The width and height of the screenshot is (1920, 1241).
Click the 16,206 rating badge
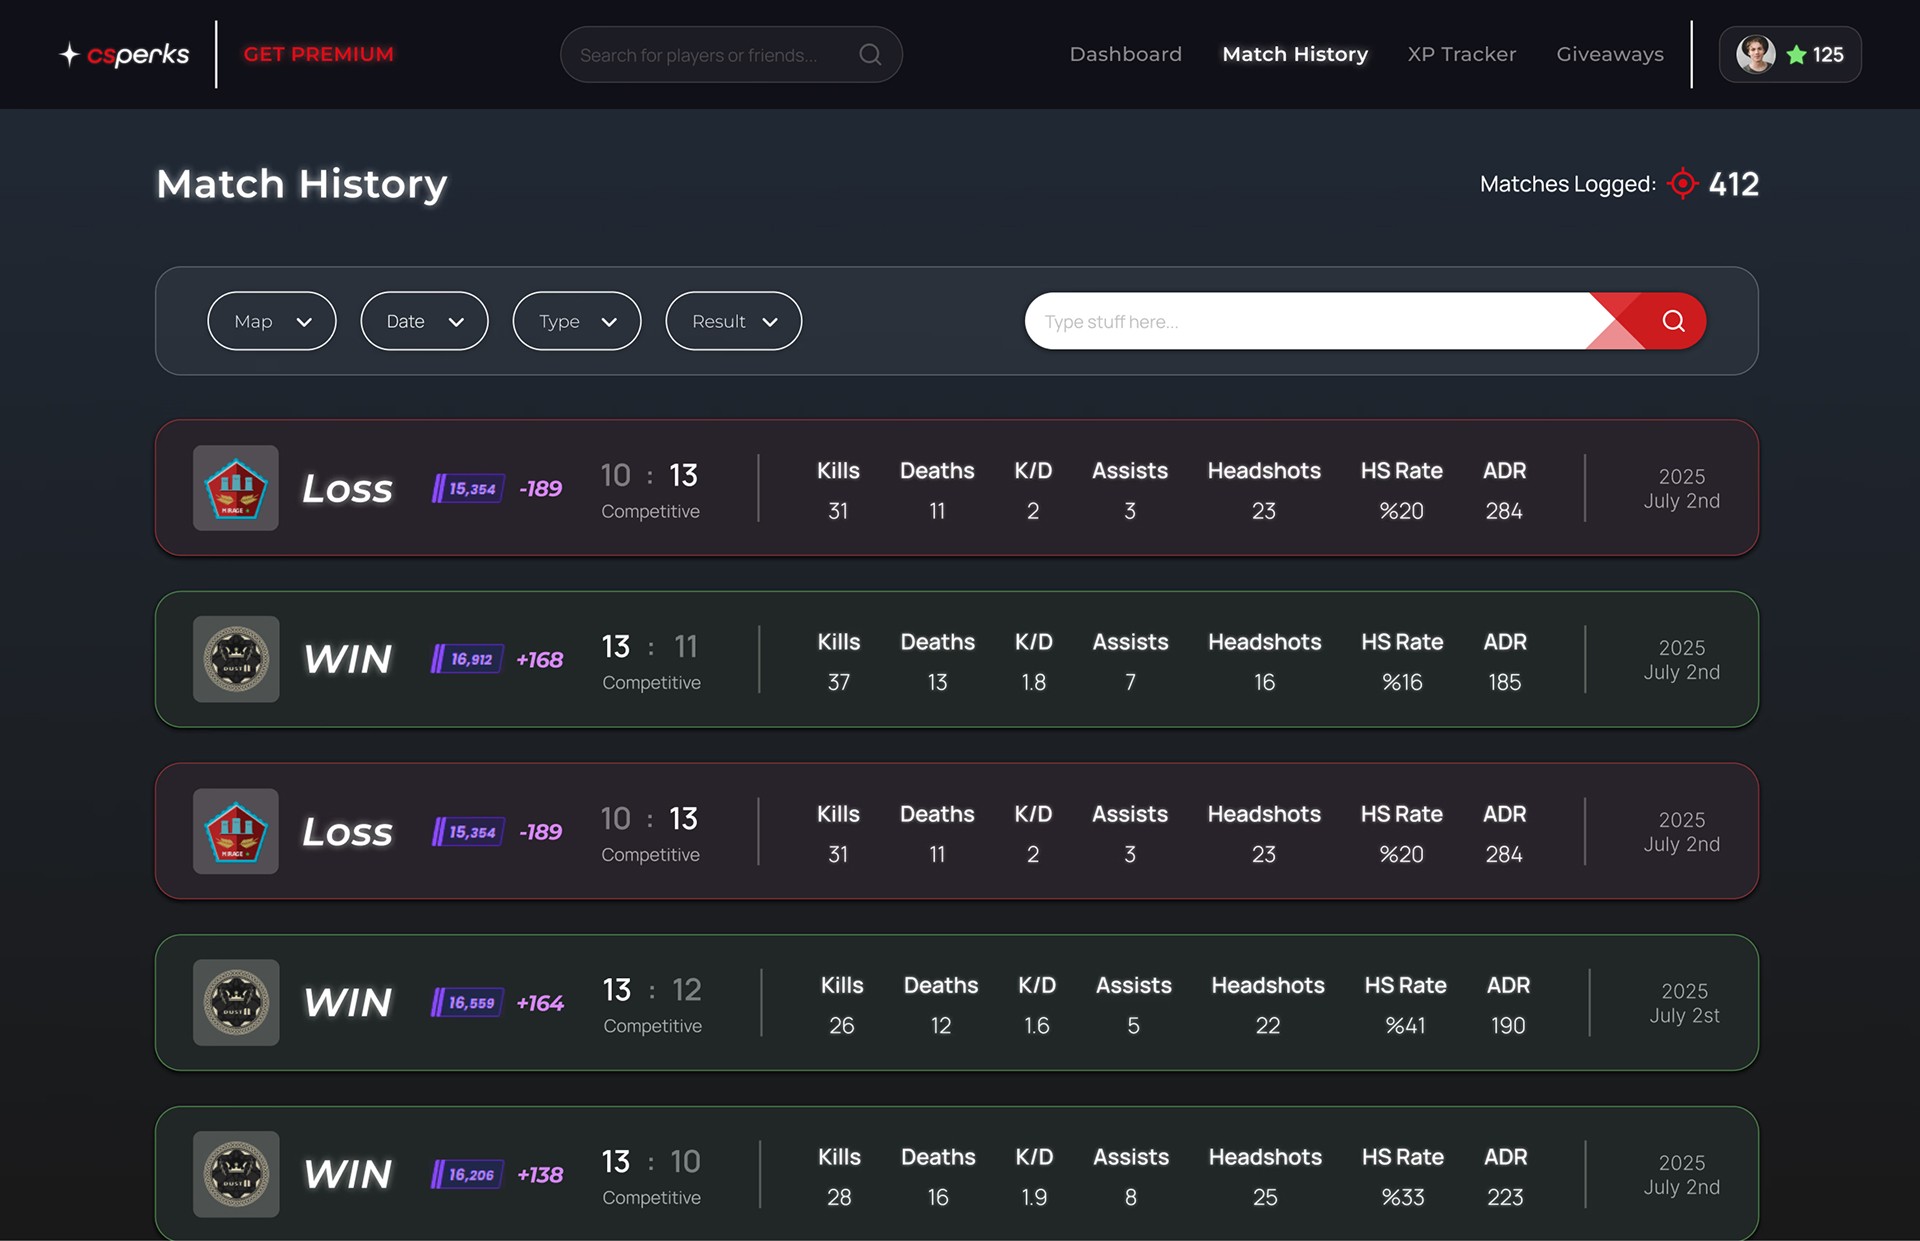pos(468,1174)
